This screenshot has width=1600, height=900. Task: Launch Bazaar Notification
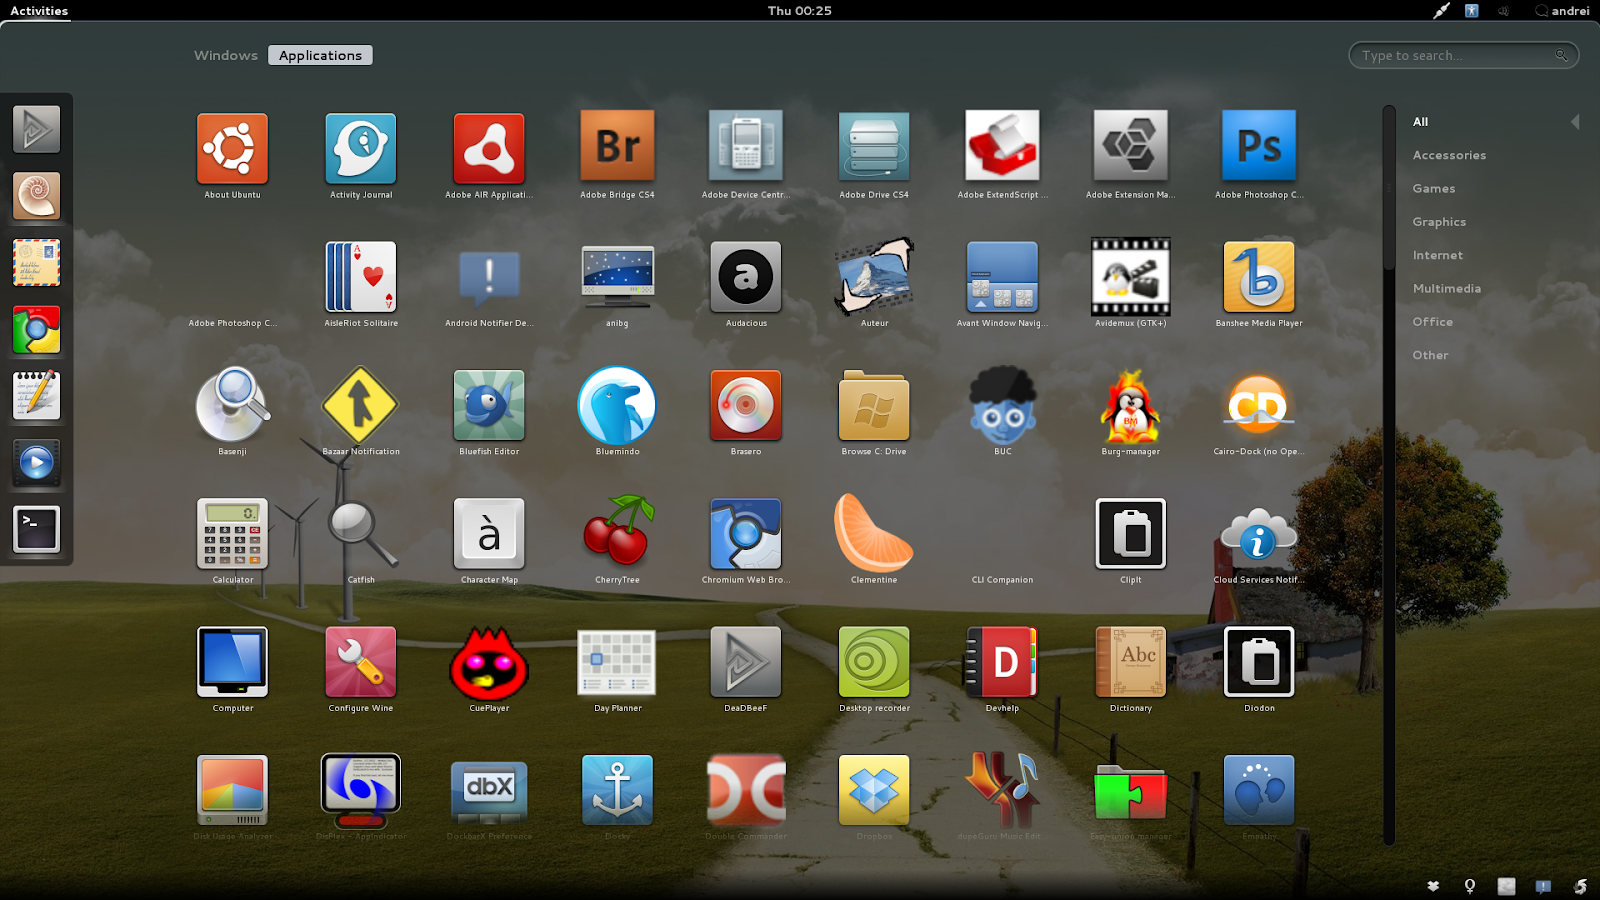[361, 405]
